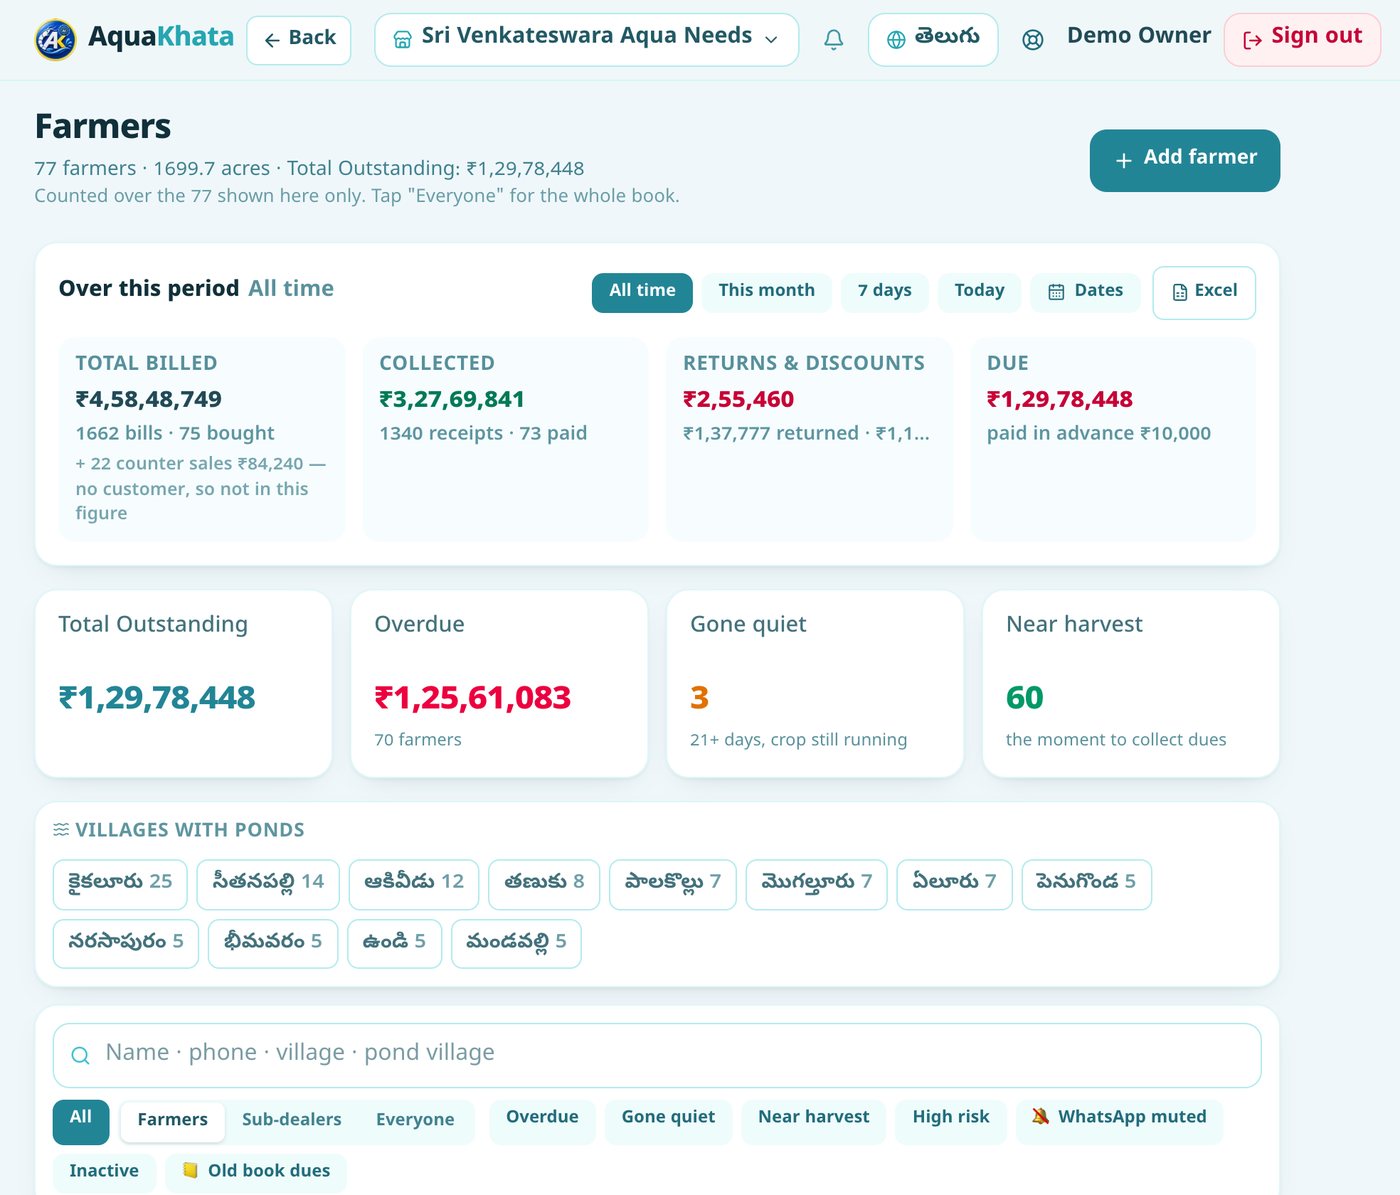Screen dimensions: 1400x1195
Task: Click the search magnifier icon
Action: click(x=80, y=1055)
